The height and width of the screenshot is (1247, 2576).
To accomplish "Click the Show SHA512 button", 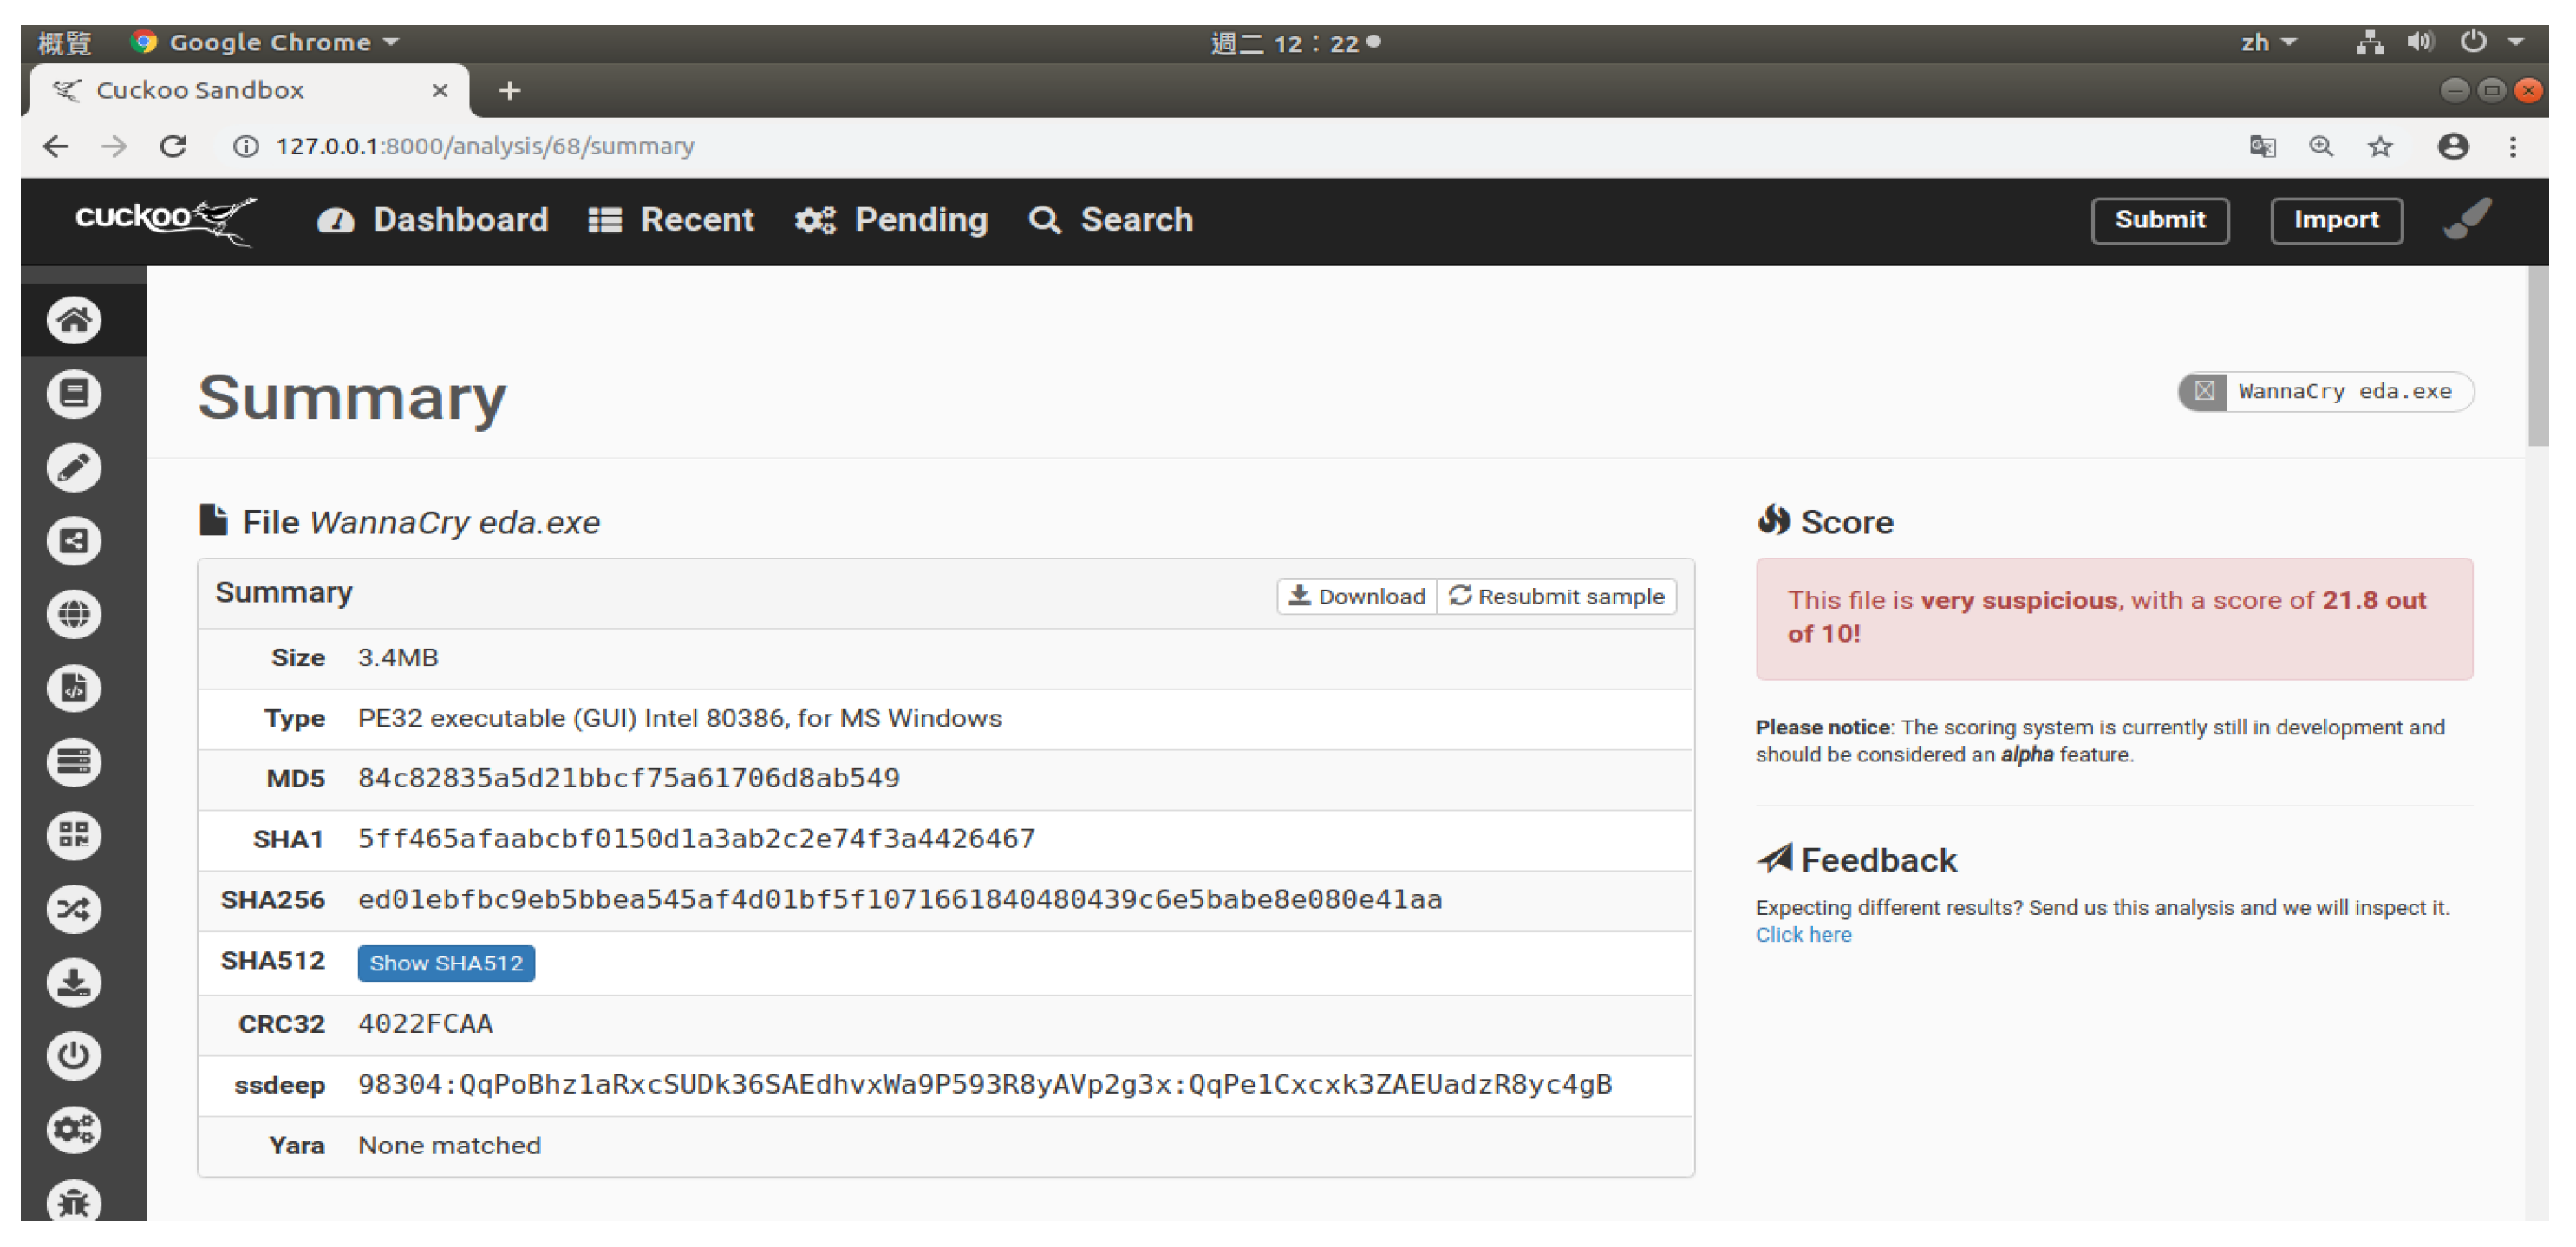I will point(446,962).
